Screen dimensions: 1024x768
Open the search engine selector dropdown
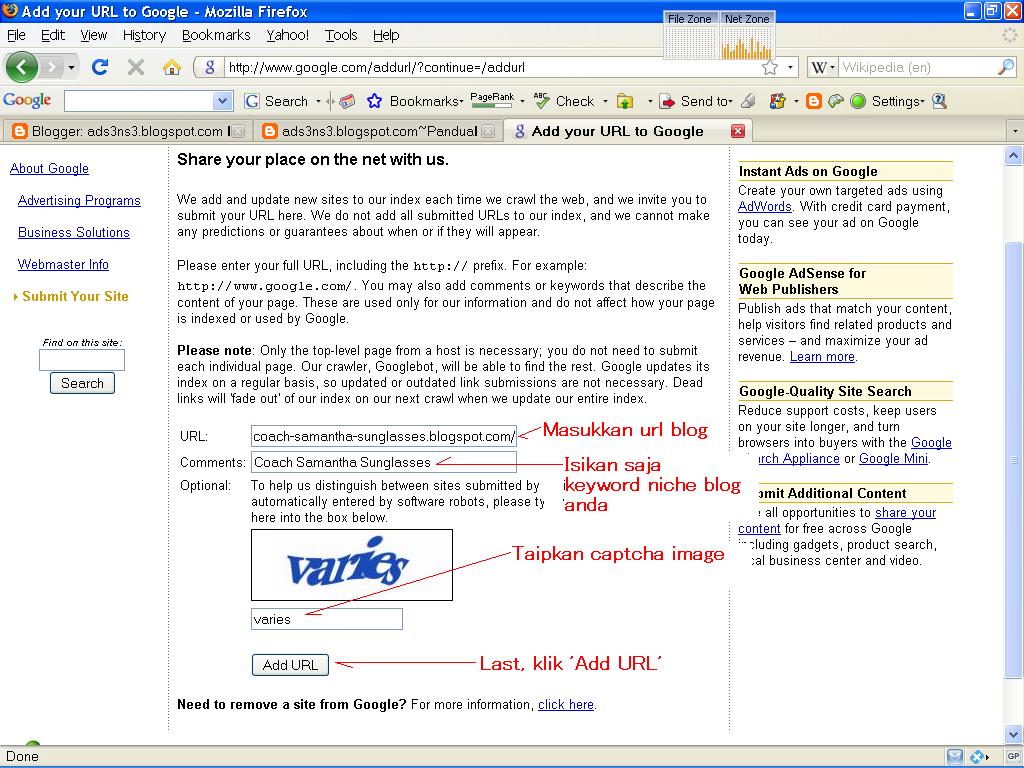[823, 67]
